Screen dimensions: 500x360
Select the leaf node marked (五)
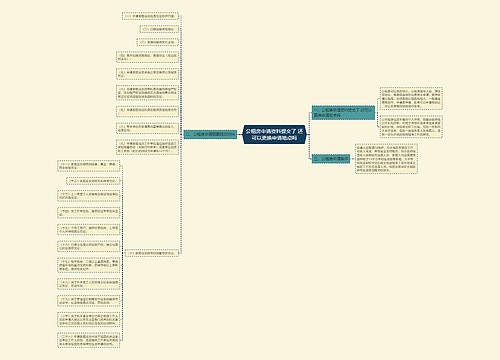[x=147, y=74]
